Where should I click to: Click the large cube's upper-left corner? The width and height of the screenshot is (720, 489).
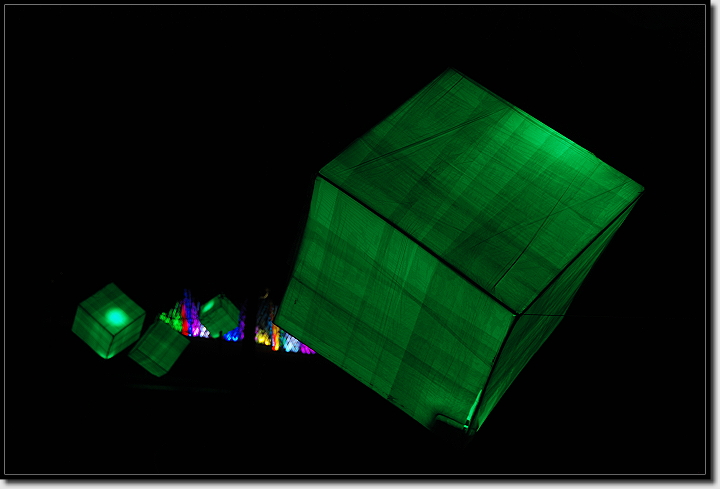coord(319,176)
